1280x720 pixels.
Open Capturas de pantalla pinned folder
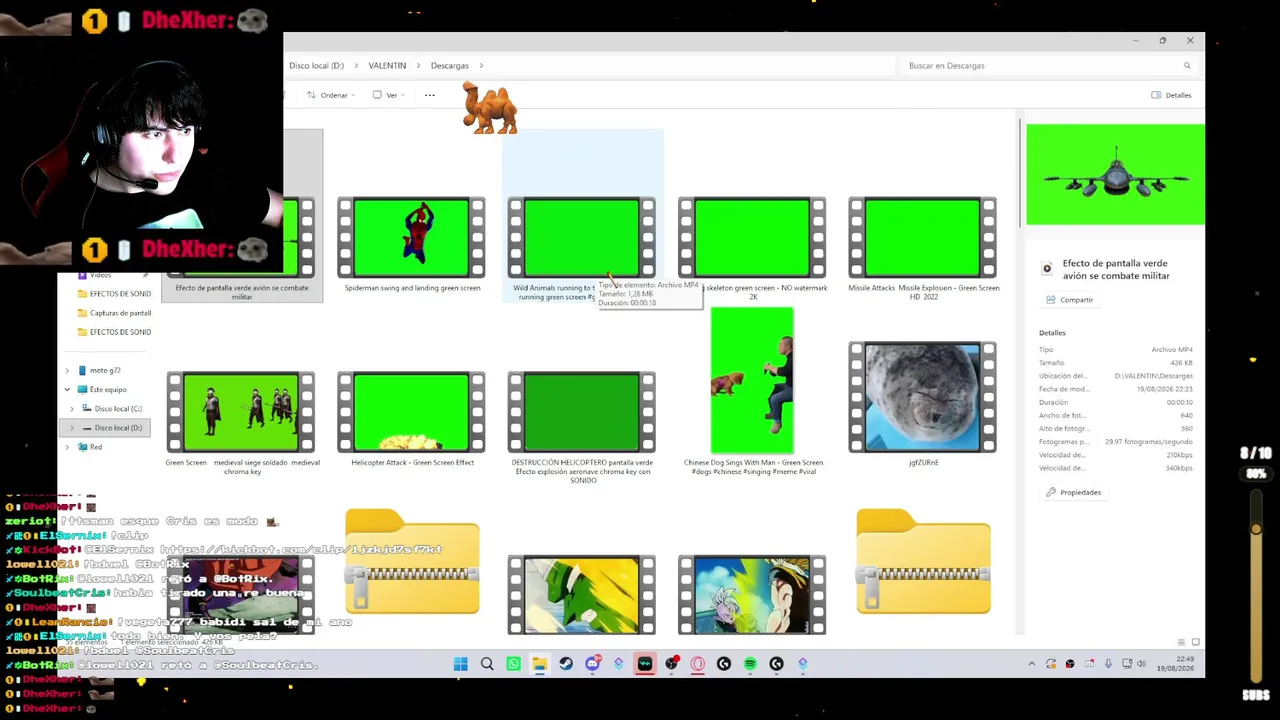click(112, 313)
